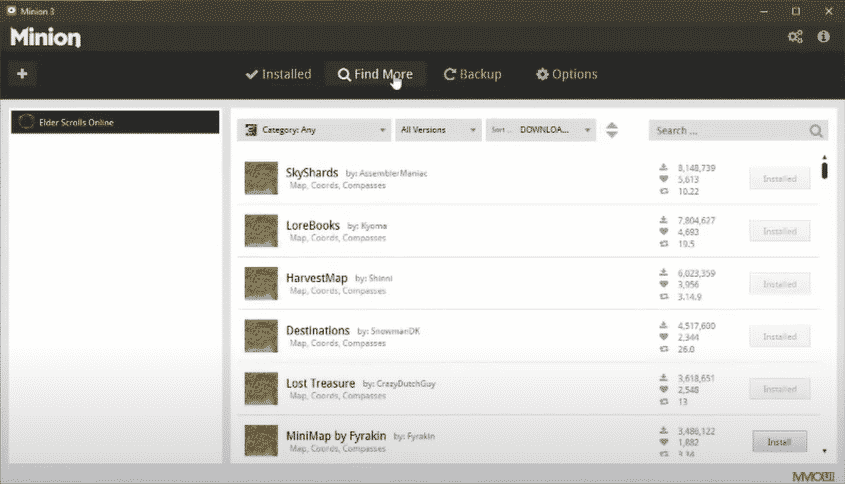Click the MiniMap by Fyrakin thumbnail
The height and width of the screenshot is (484, 845).
coord(261,440)
